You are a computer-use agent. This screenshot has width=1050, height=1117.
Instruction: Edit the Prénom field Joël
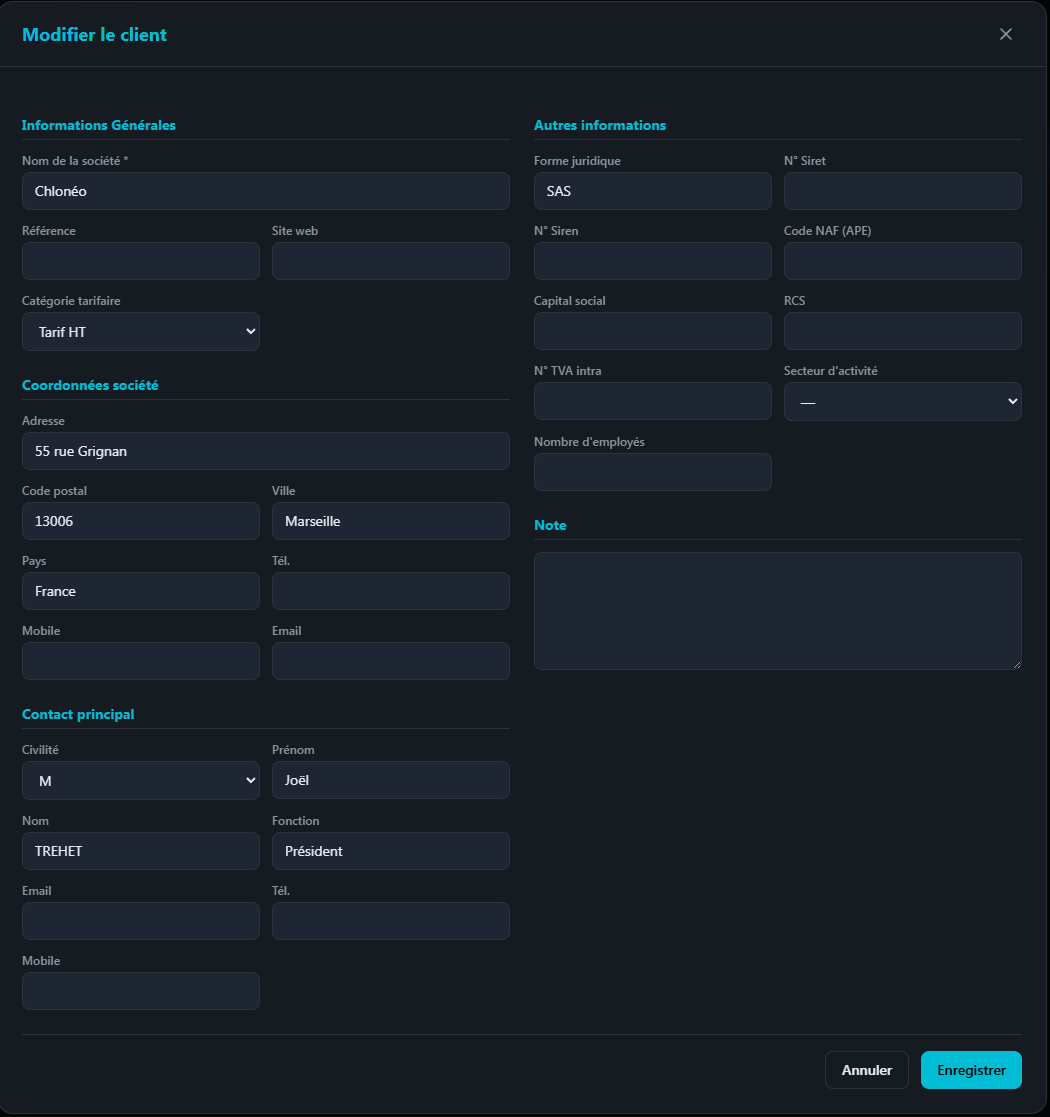pyautogui.click(x=390, y=780)
